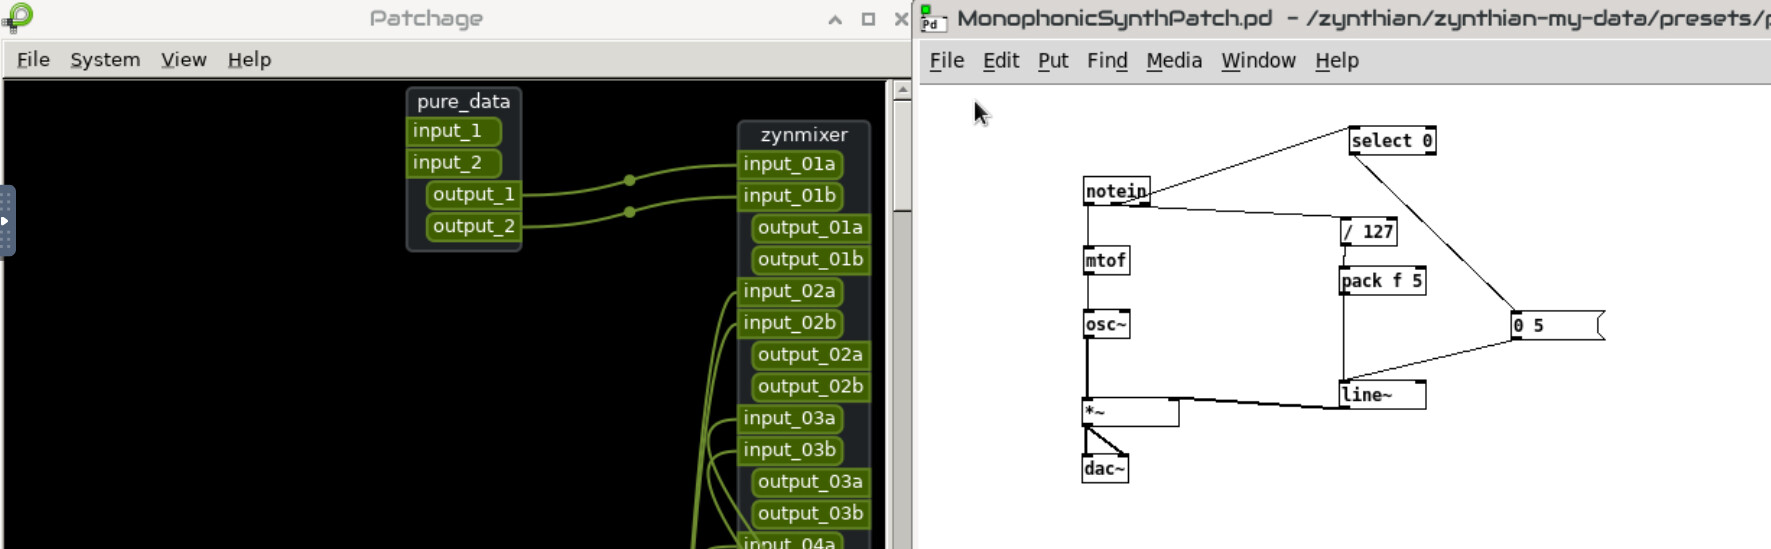Click the connection dot on the output_2 cable

point(629,212)
